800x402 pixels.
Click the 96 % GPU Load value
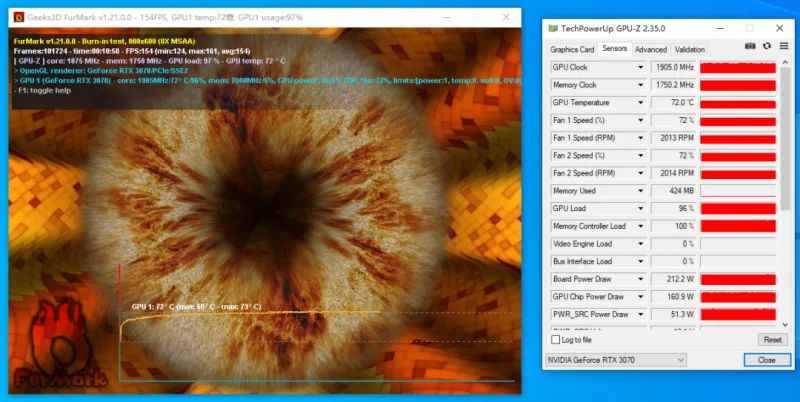tap(673, 208)
